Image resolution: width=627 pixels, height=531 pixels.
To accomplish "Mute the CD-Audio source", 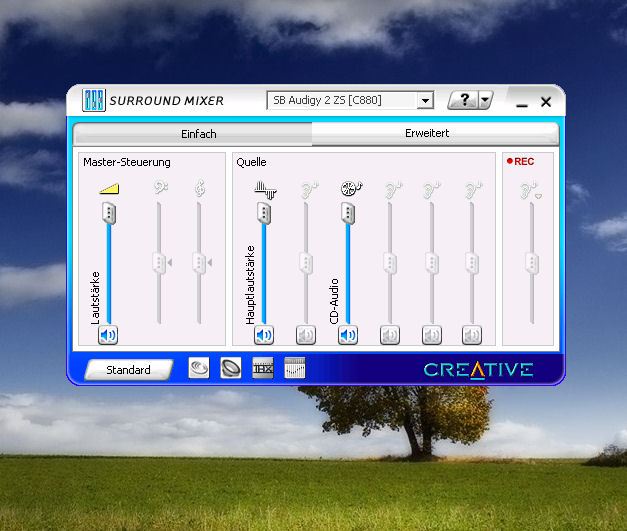I will click(348, 335).
